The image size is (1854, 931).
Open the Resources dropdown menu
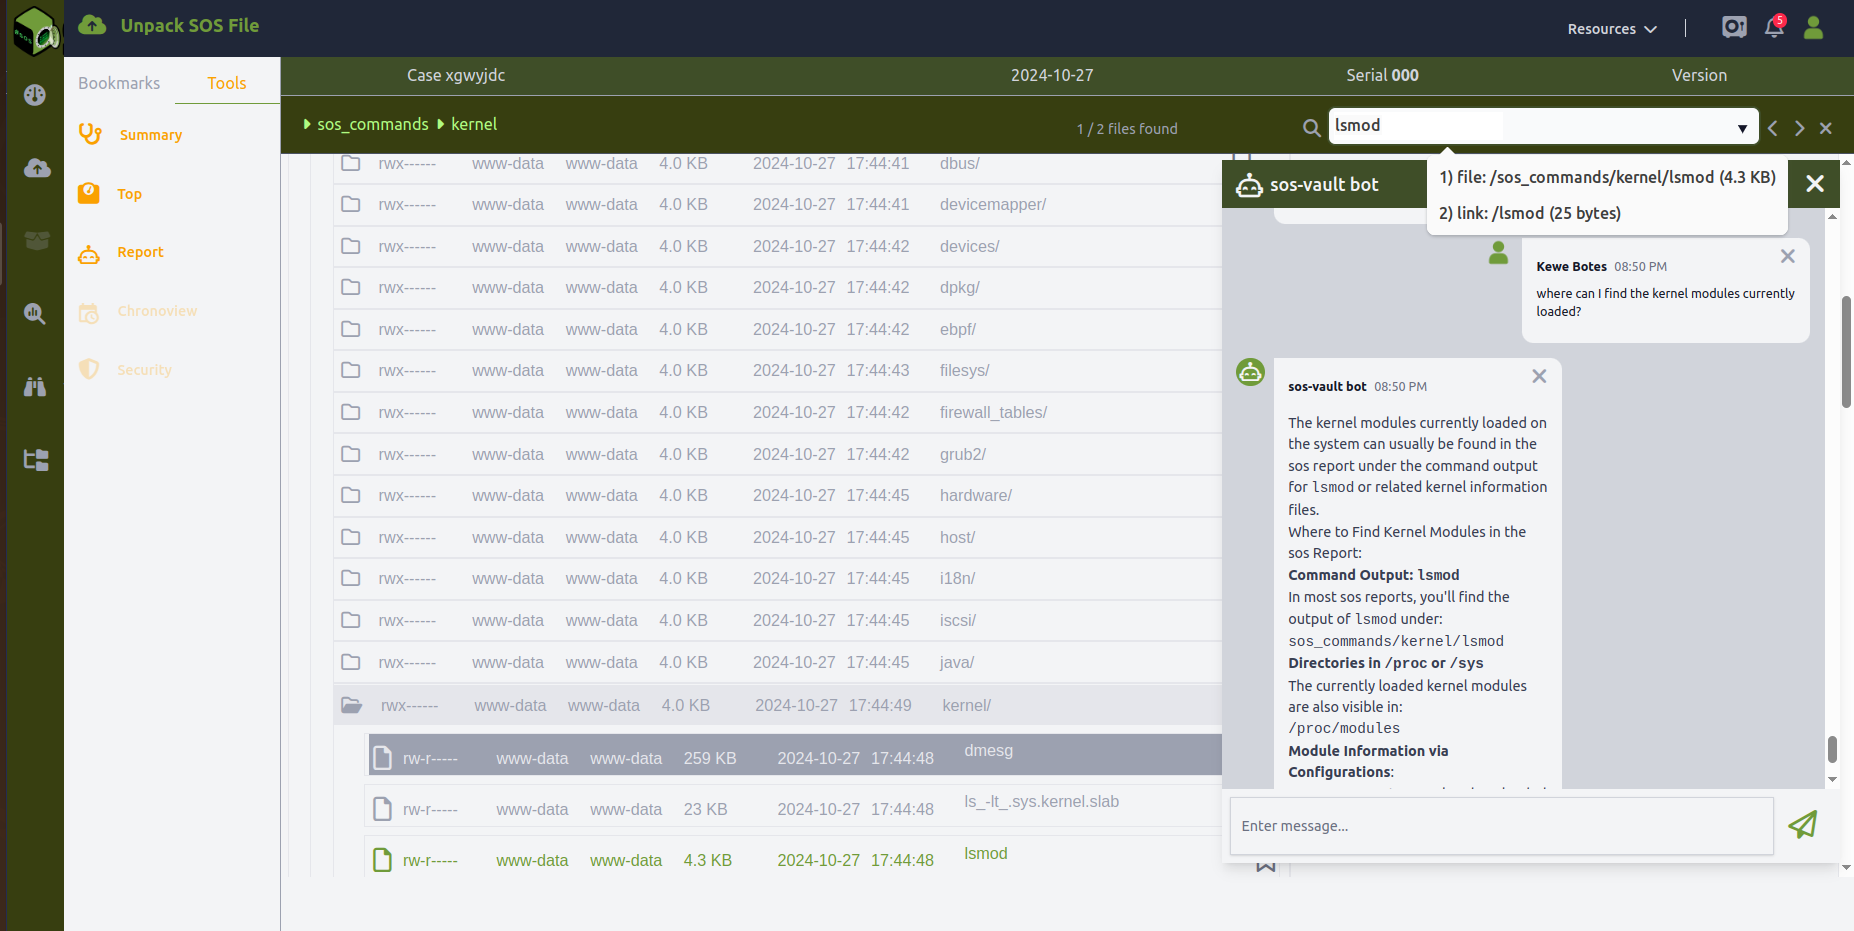pyautogui.click(x=1612, y=29)
